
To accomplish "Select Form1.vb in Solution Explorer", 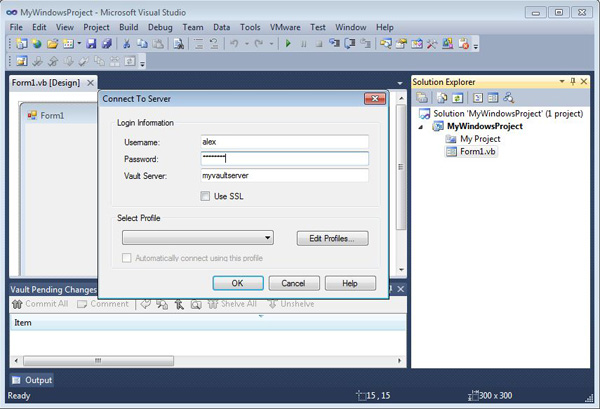I will (x=478, y=152).
